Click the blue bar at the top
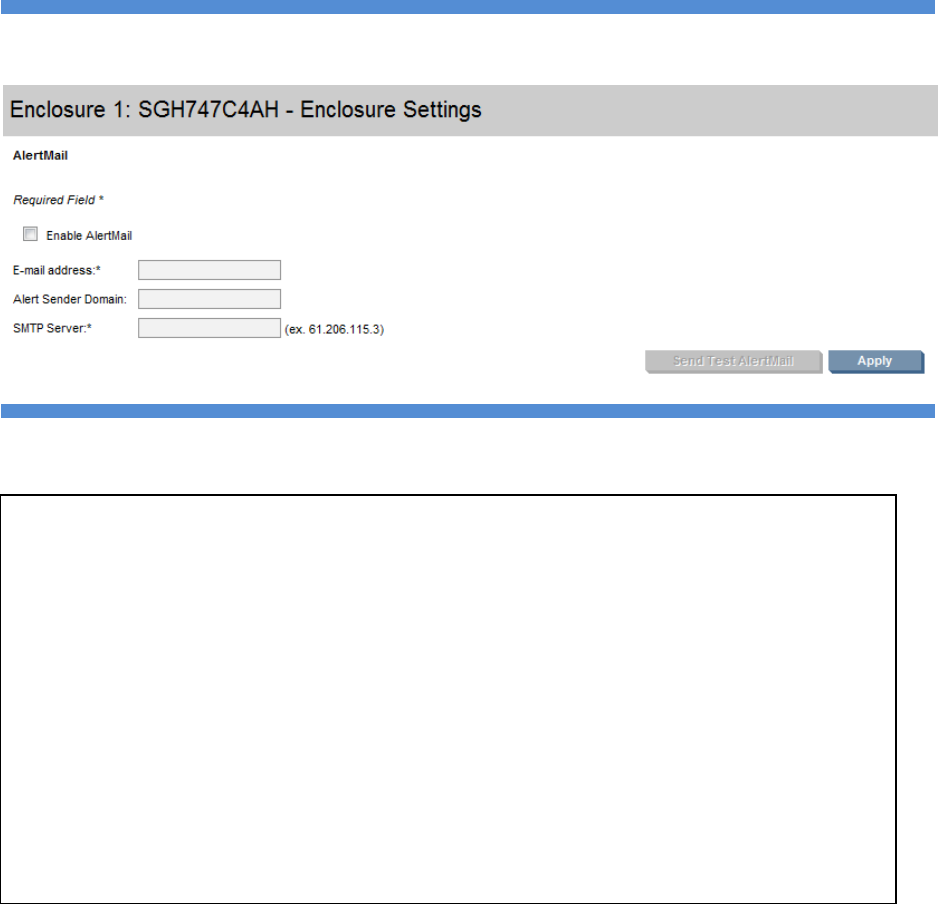Image resolution: width=938 pixels, height=904 pixels. click(468, 6)
